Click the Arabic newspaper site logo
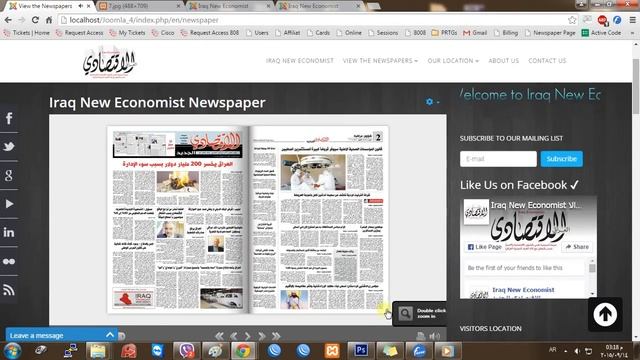The image size is (640, 360). pyautogui.click(x=109, y=61)
